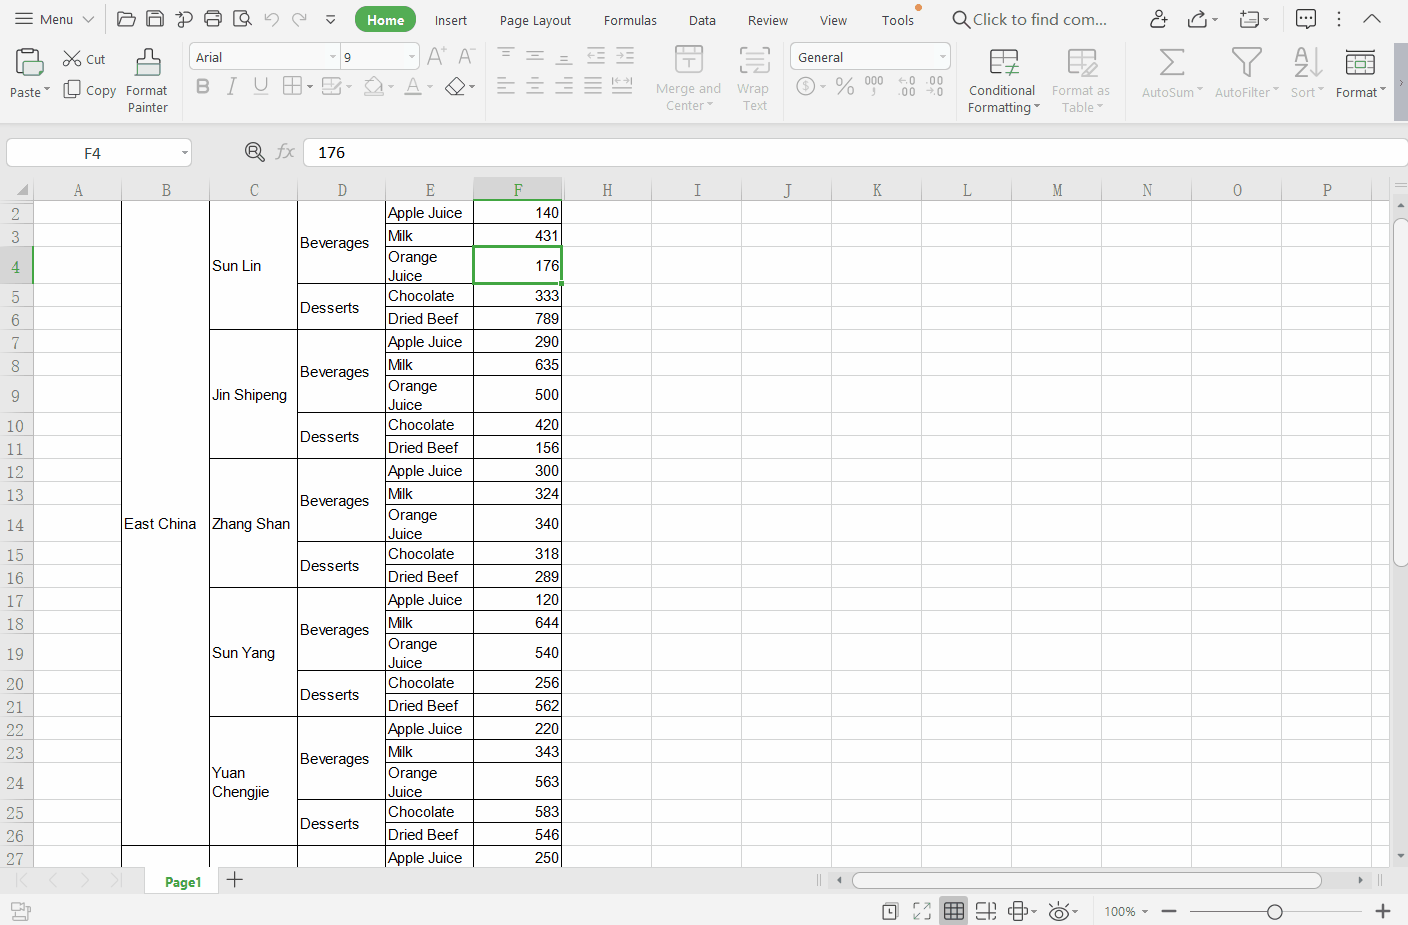Viewport: 1408px width, 925px height.
Task: Cut the selected cell
Action: pos(84,59)
